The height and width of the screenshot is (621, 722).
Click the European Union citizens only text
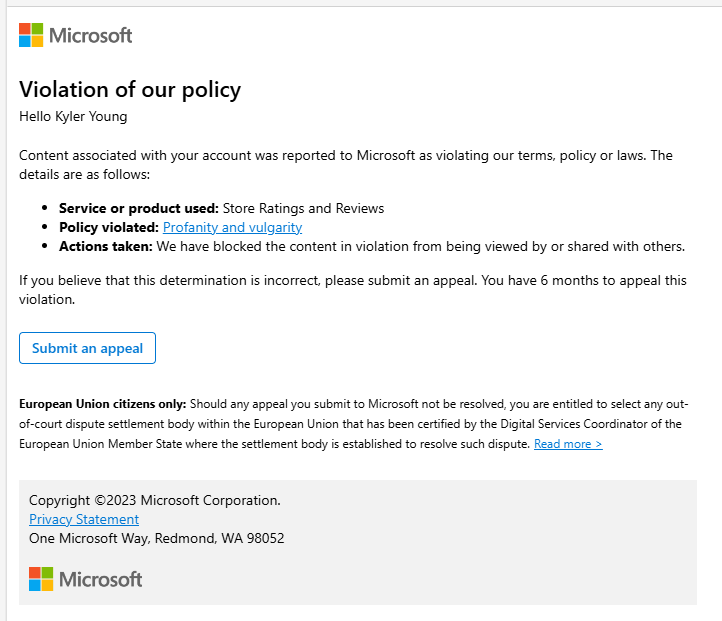102,405
